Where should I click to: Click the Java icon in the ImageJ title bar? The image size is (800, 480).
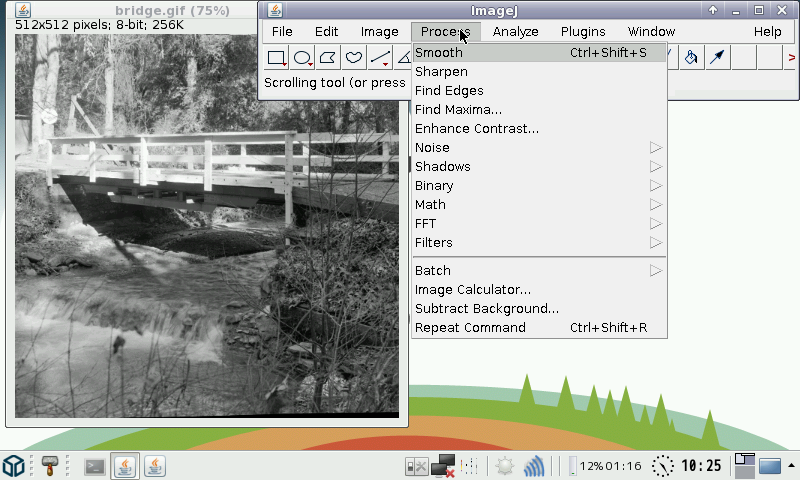tap(276, 10)
